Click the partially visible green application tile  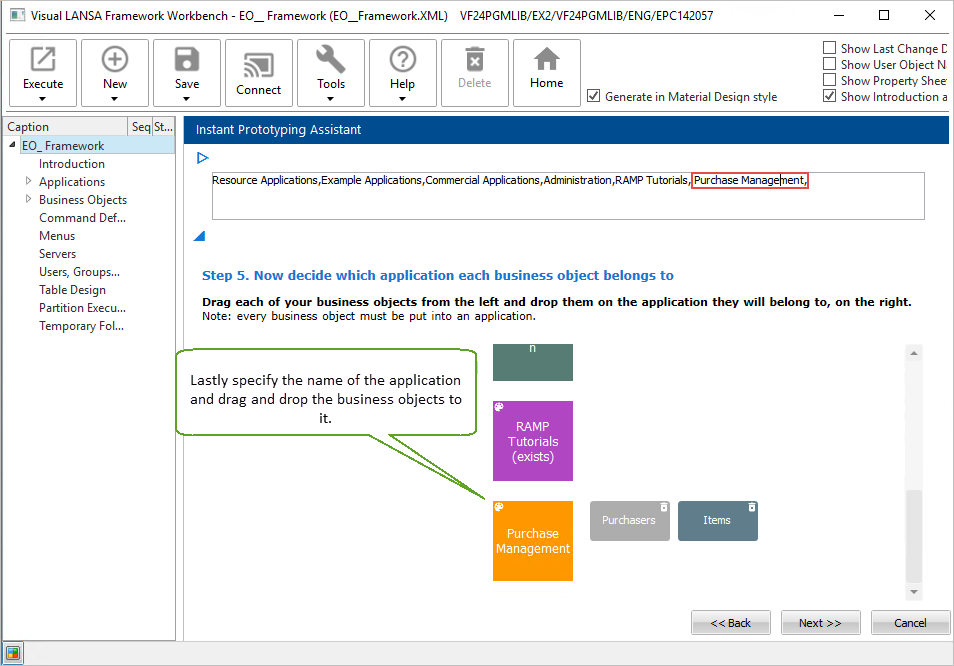coord(532,362)
